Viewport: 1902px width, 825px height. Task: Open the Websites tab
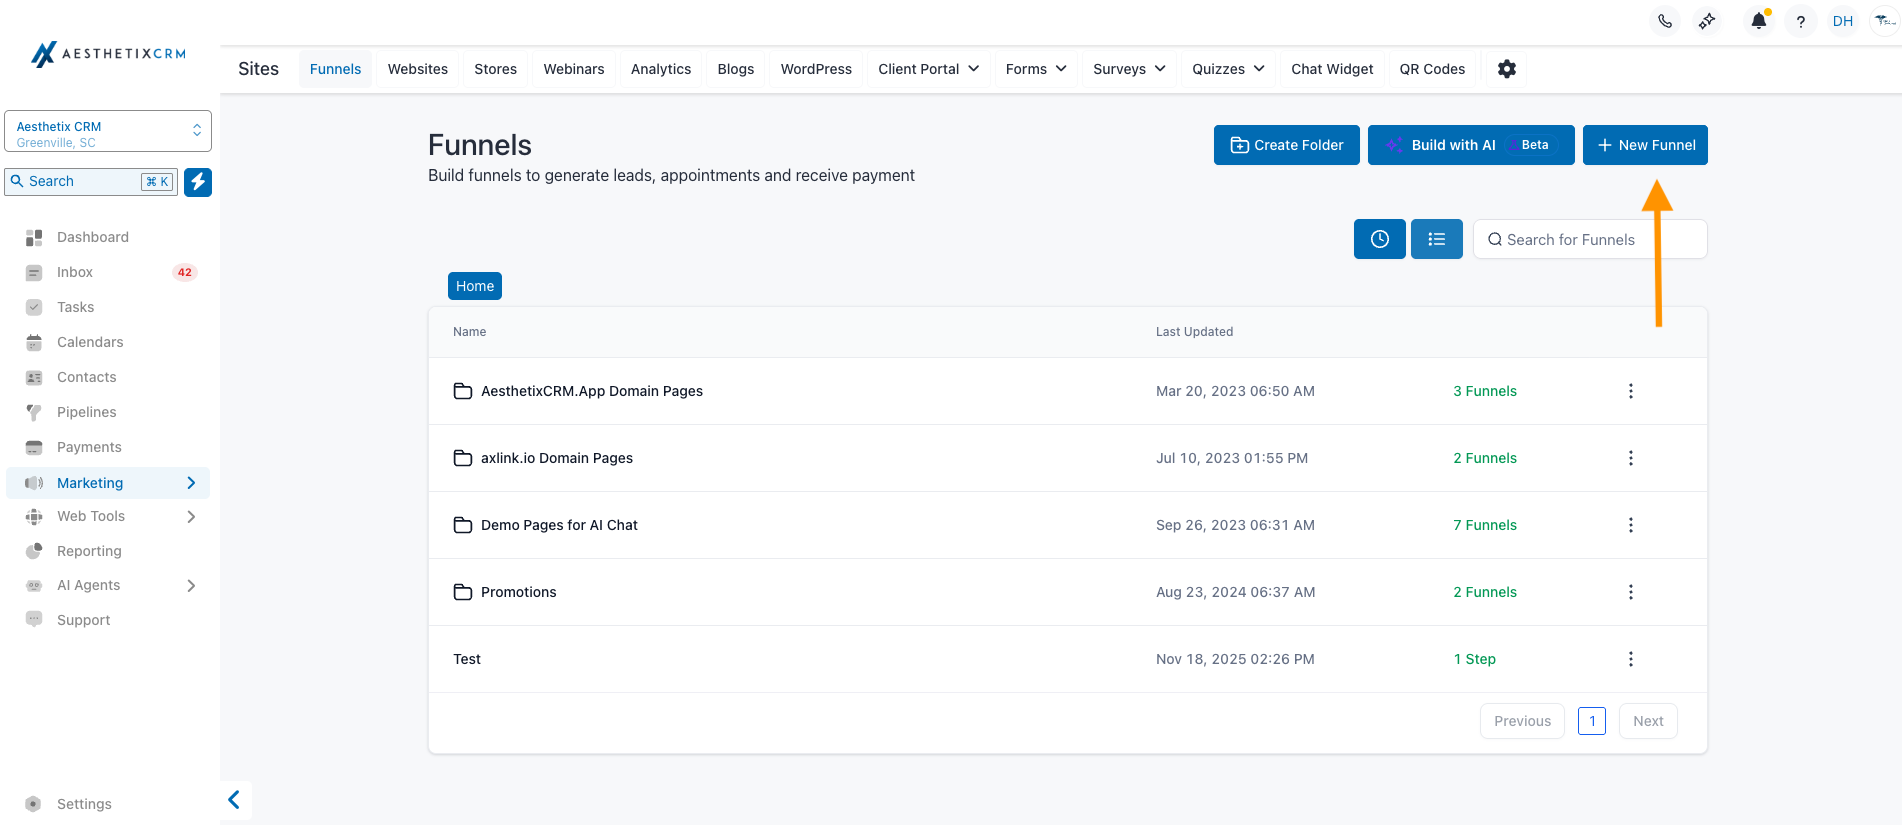[x=417, y=69]
